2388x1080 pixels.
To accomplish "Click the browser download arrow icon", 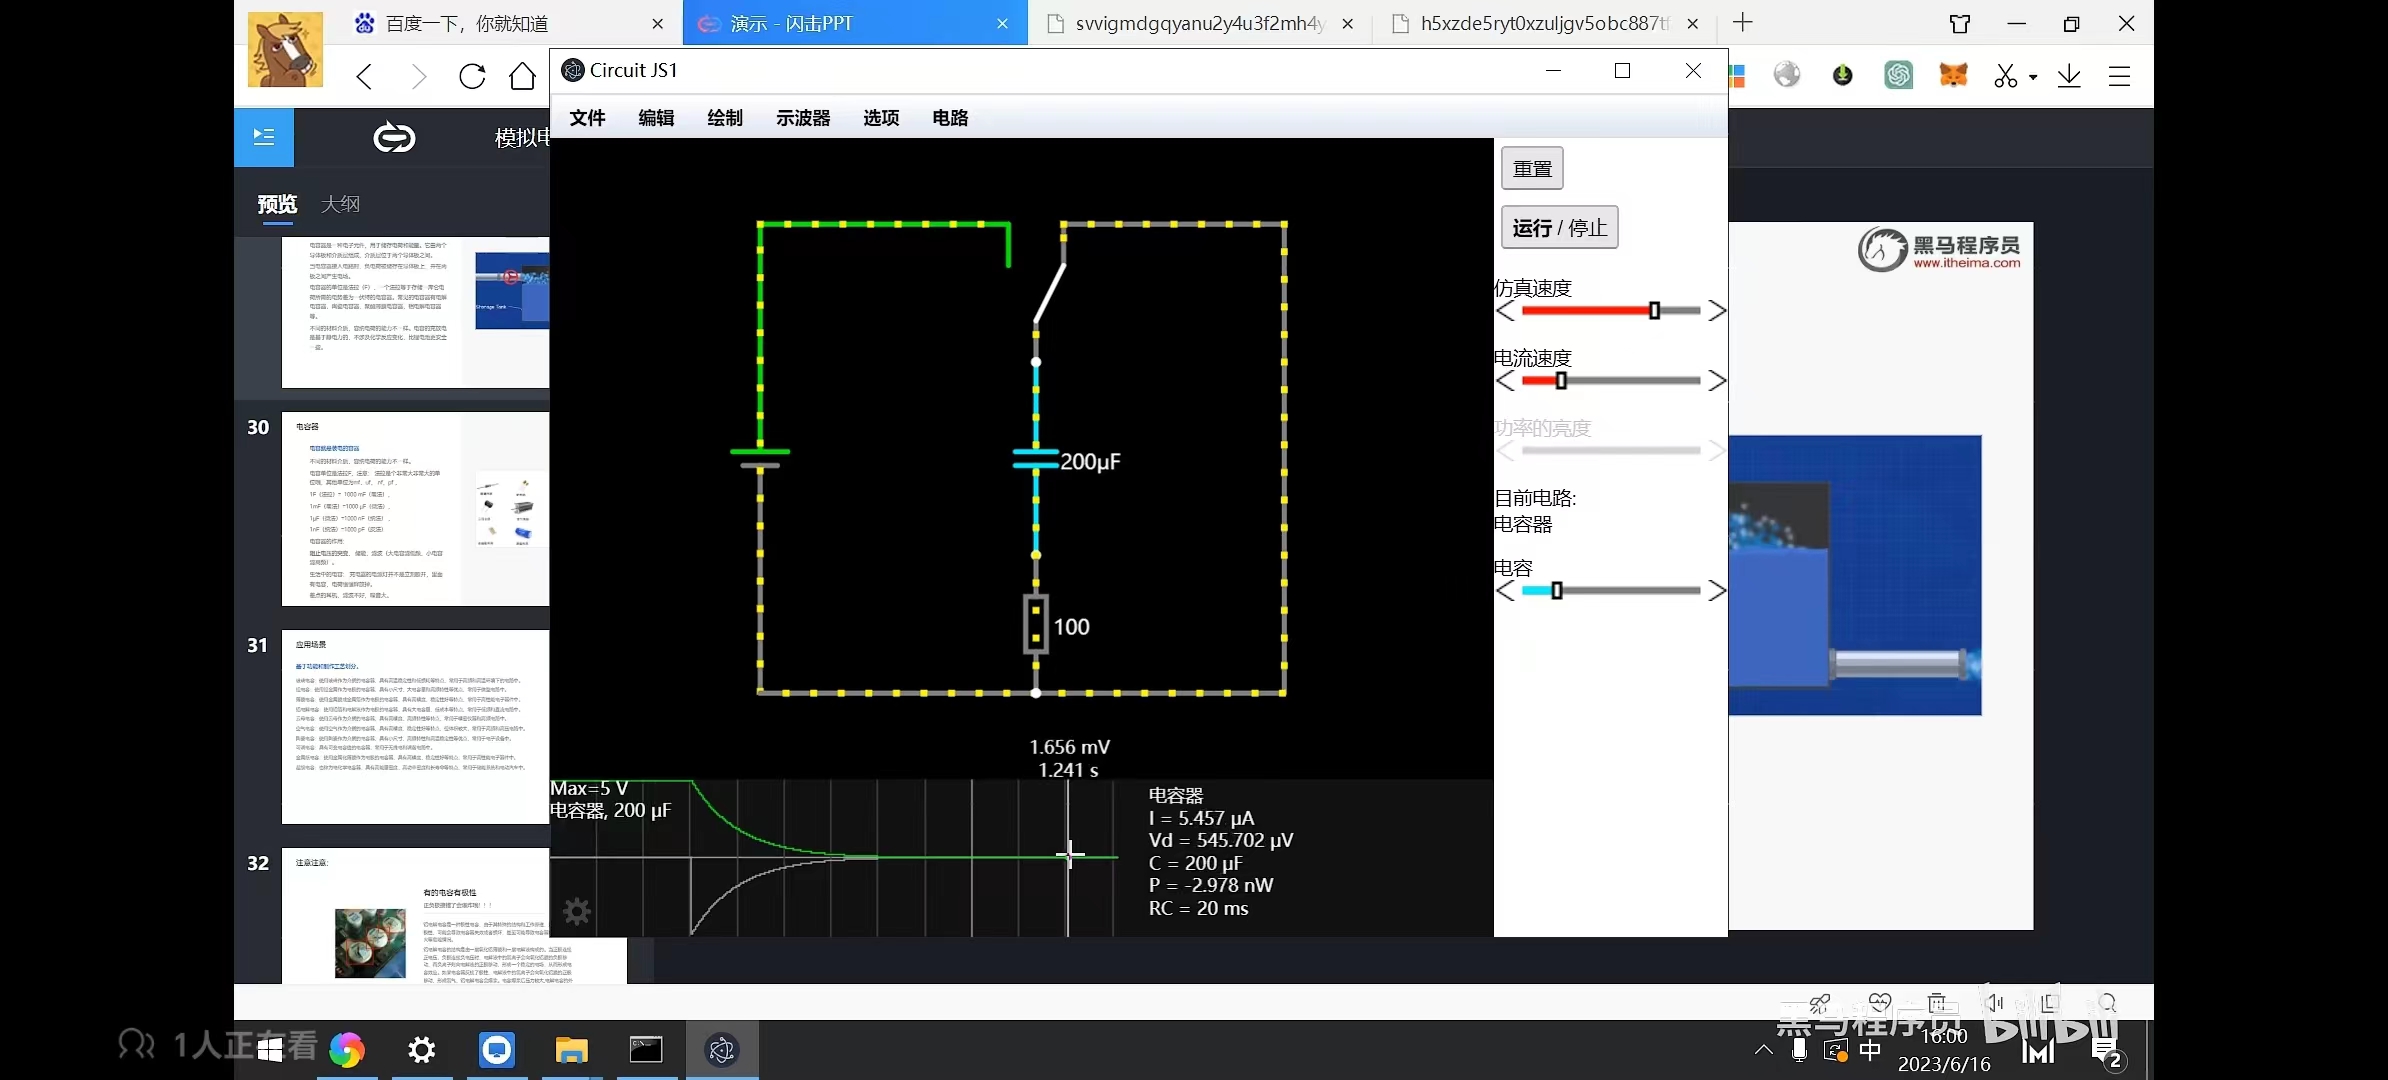I will point(2069,76).
